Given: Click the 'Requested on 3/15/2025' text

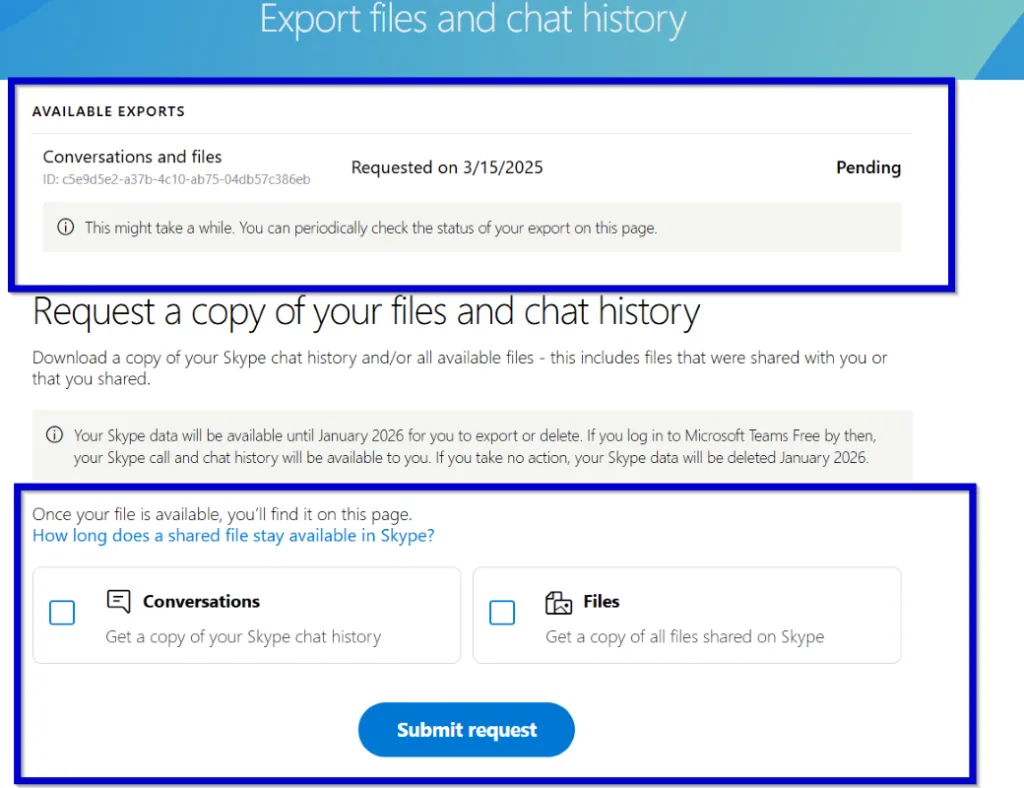Looking at the screenshot, I should click(x=447, y=168).
